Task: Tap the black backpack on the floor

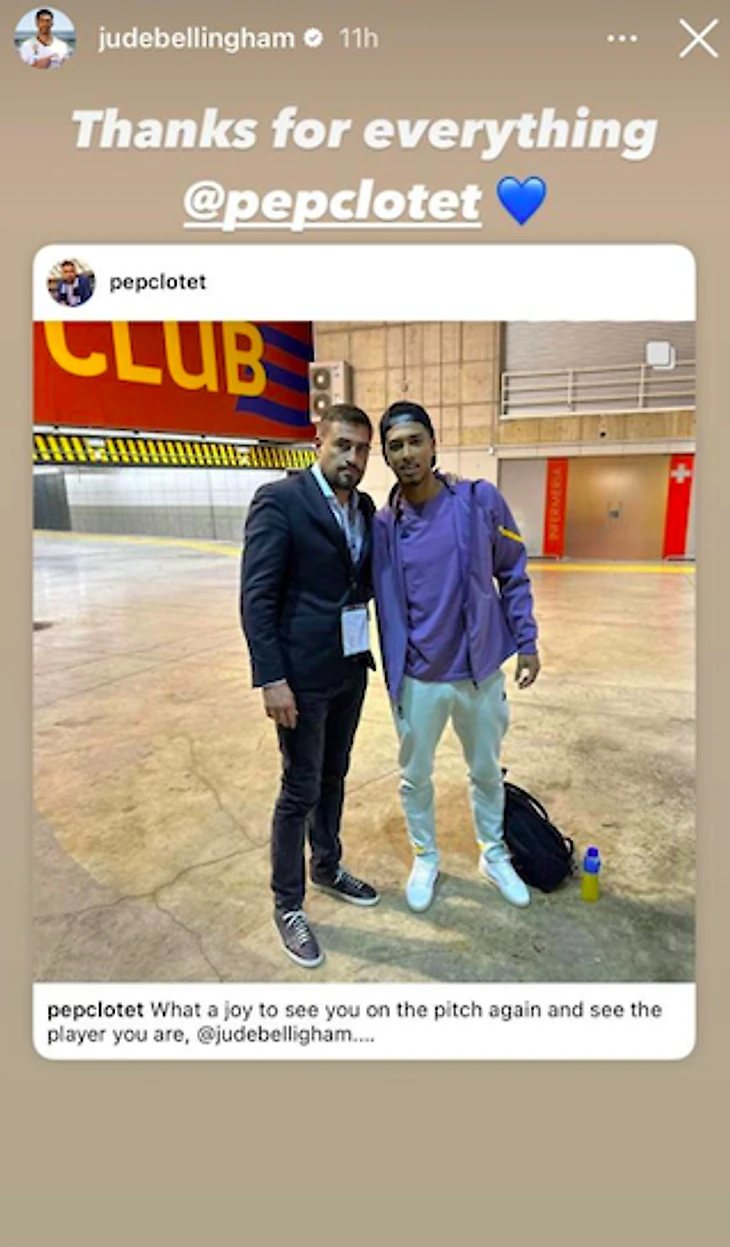Action: pos(537,836)
